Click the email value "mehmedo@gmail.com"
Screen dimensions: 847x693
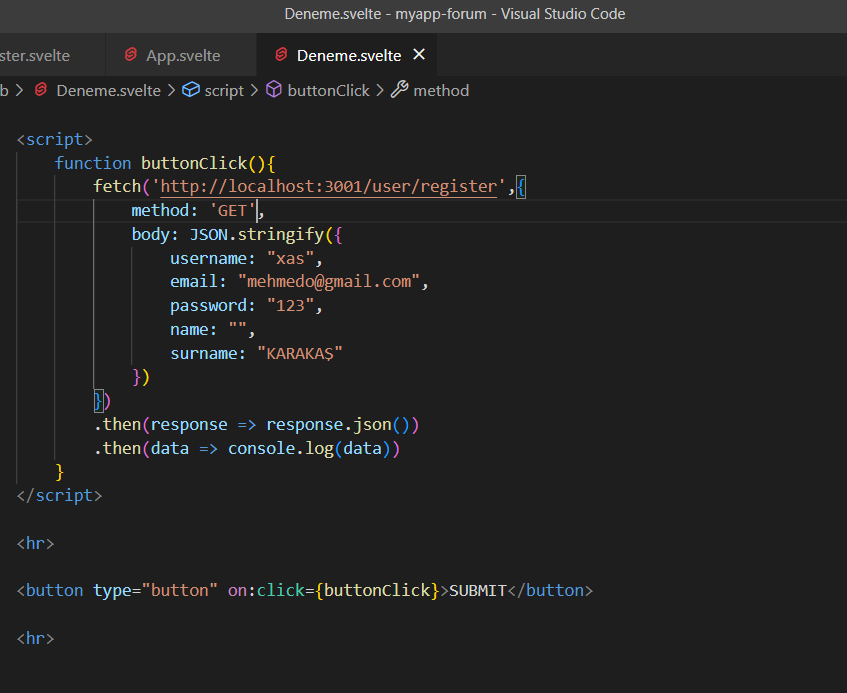pyautogui.click(x=329, y=281)
